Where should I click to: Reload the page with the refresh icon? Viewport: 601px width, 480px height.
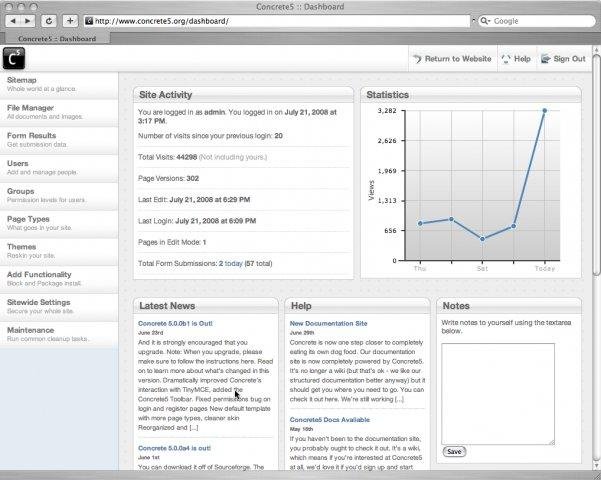[49, 21]
